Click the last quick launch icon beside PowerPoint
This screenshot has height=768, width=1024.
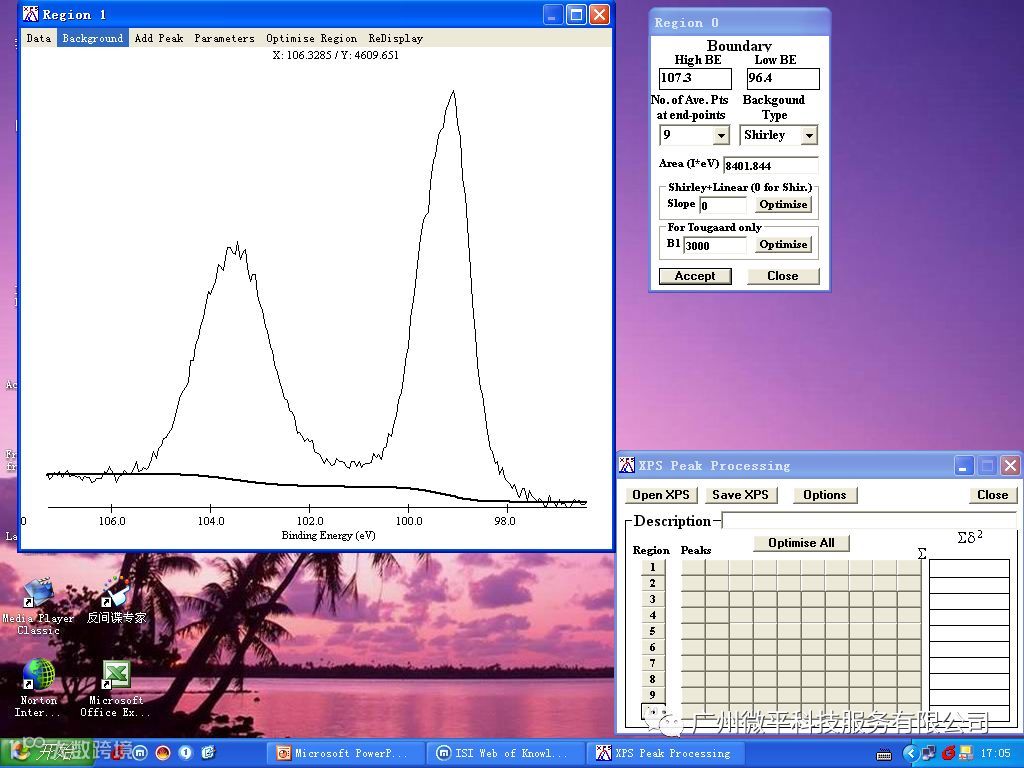point(208,753)
